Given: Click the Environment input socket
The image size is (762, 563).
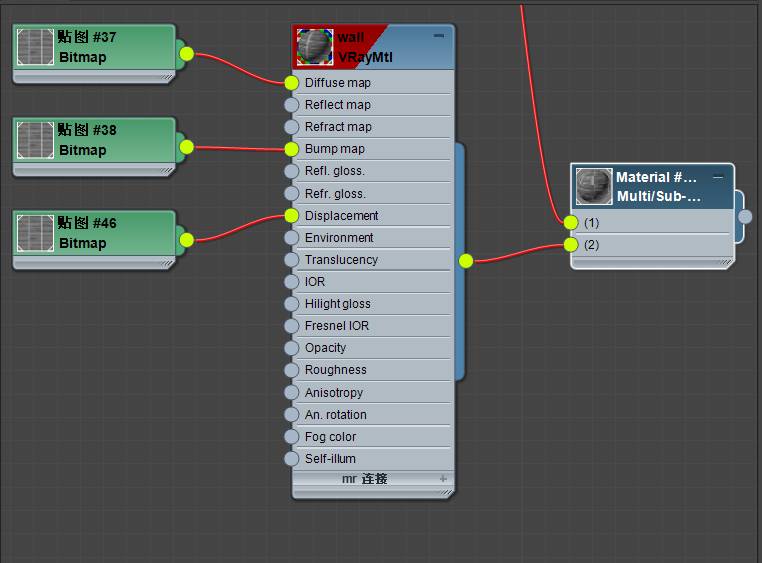Looking at the screenshot, I should [x=291, y=238].
